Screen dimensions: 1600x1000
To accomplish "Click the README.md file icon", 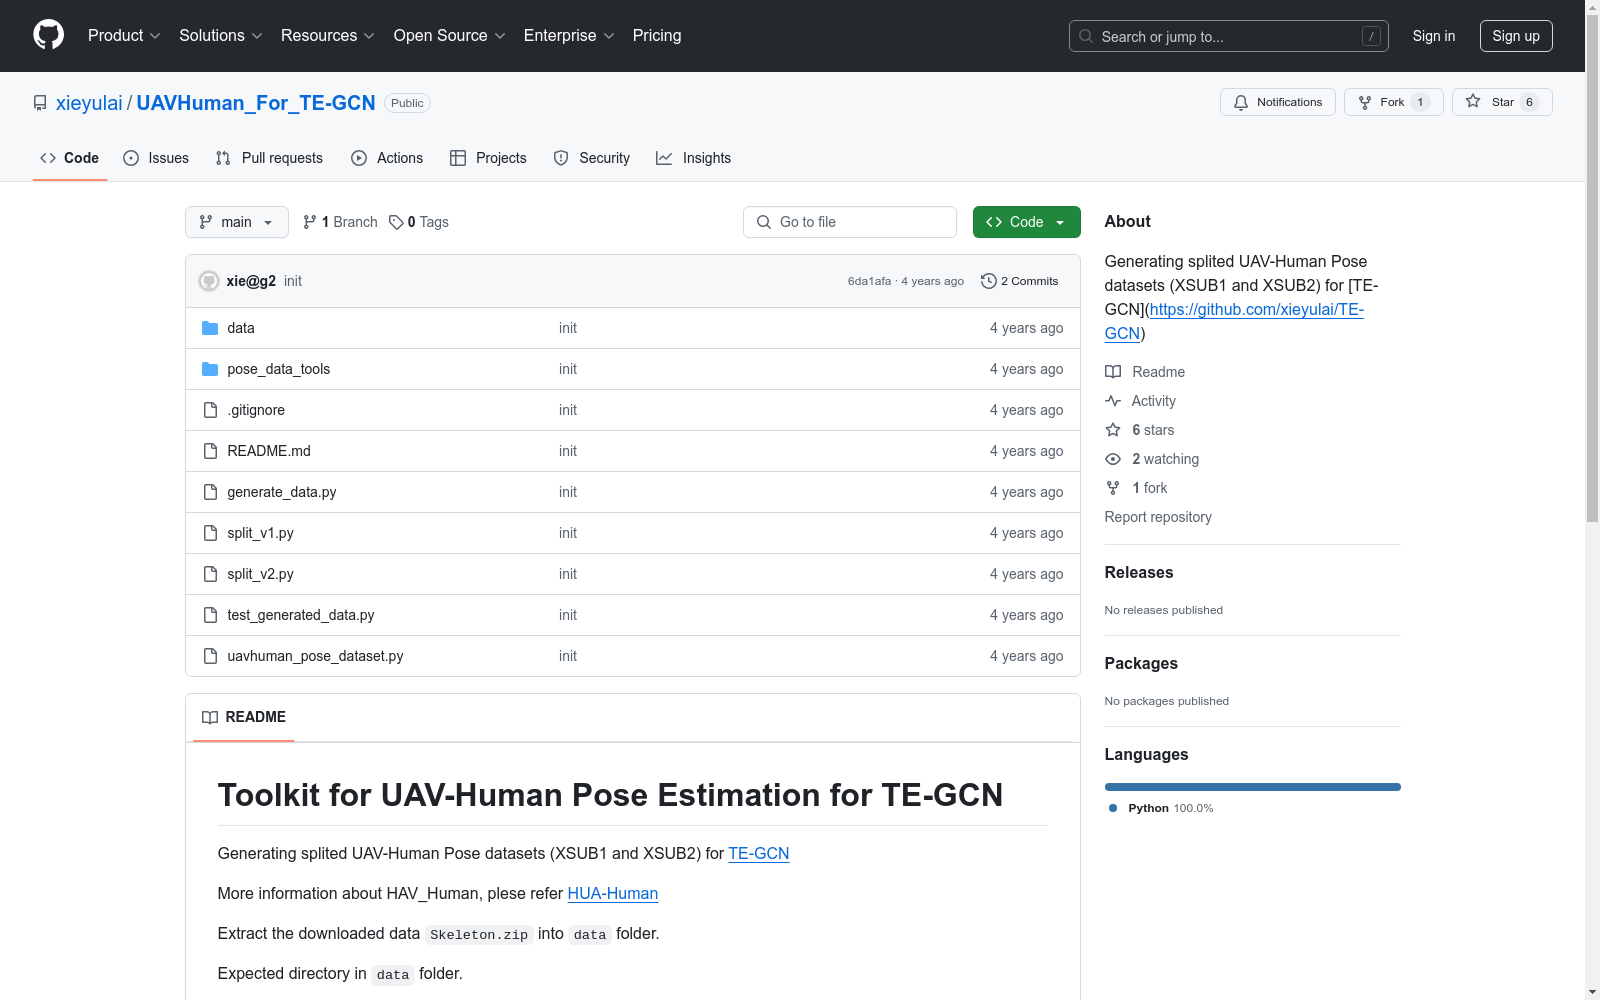I will coord(210,451).
